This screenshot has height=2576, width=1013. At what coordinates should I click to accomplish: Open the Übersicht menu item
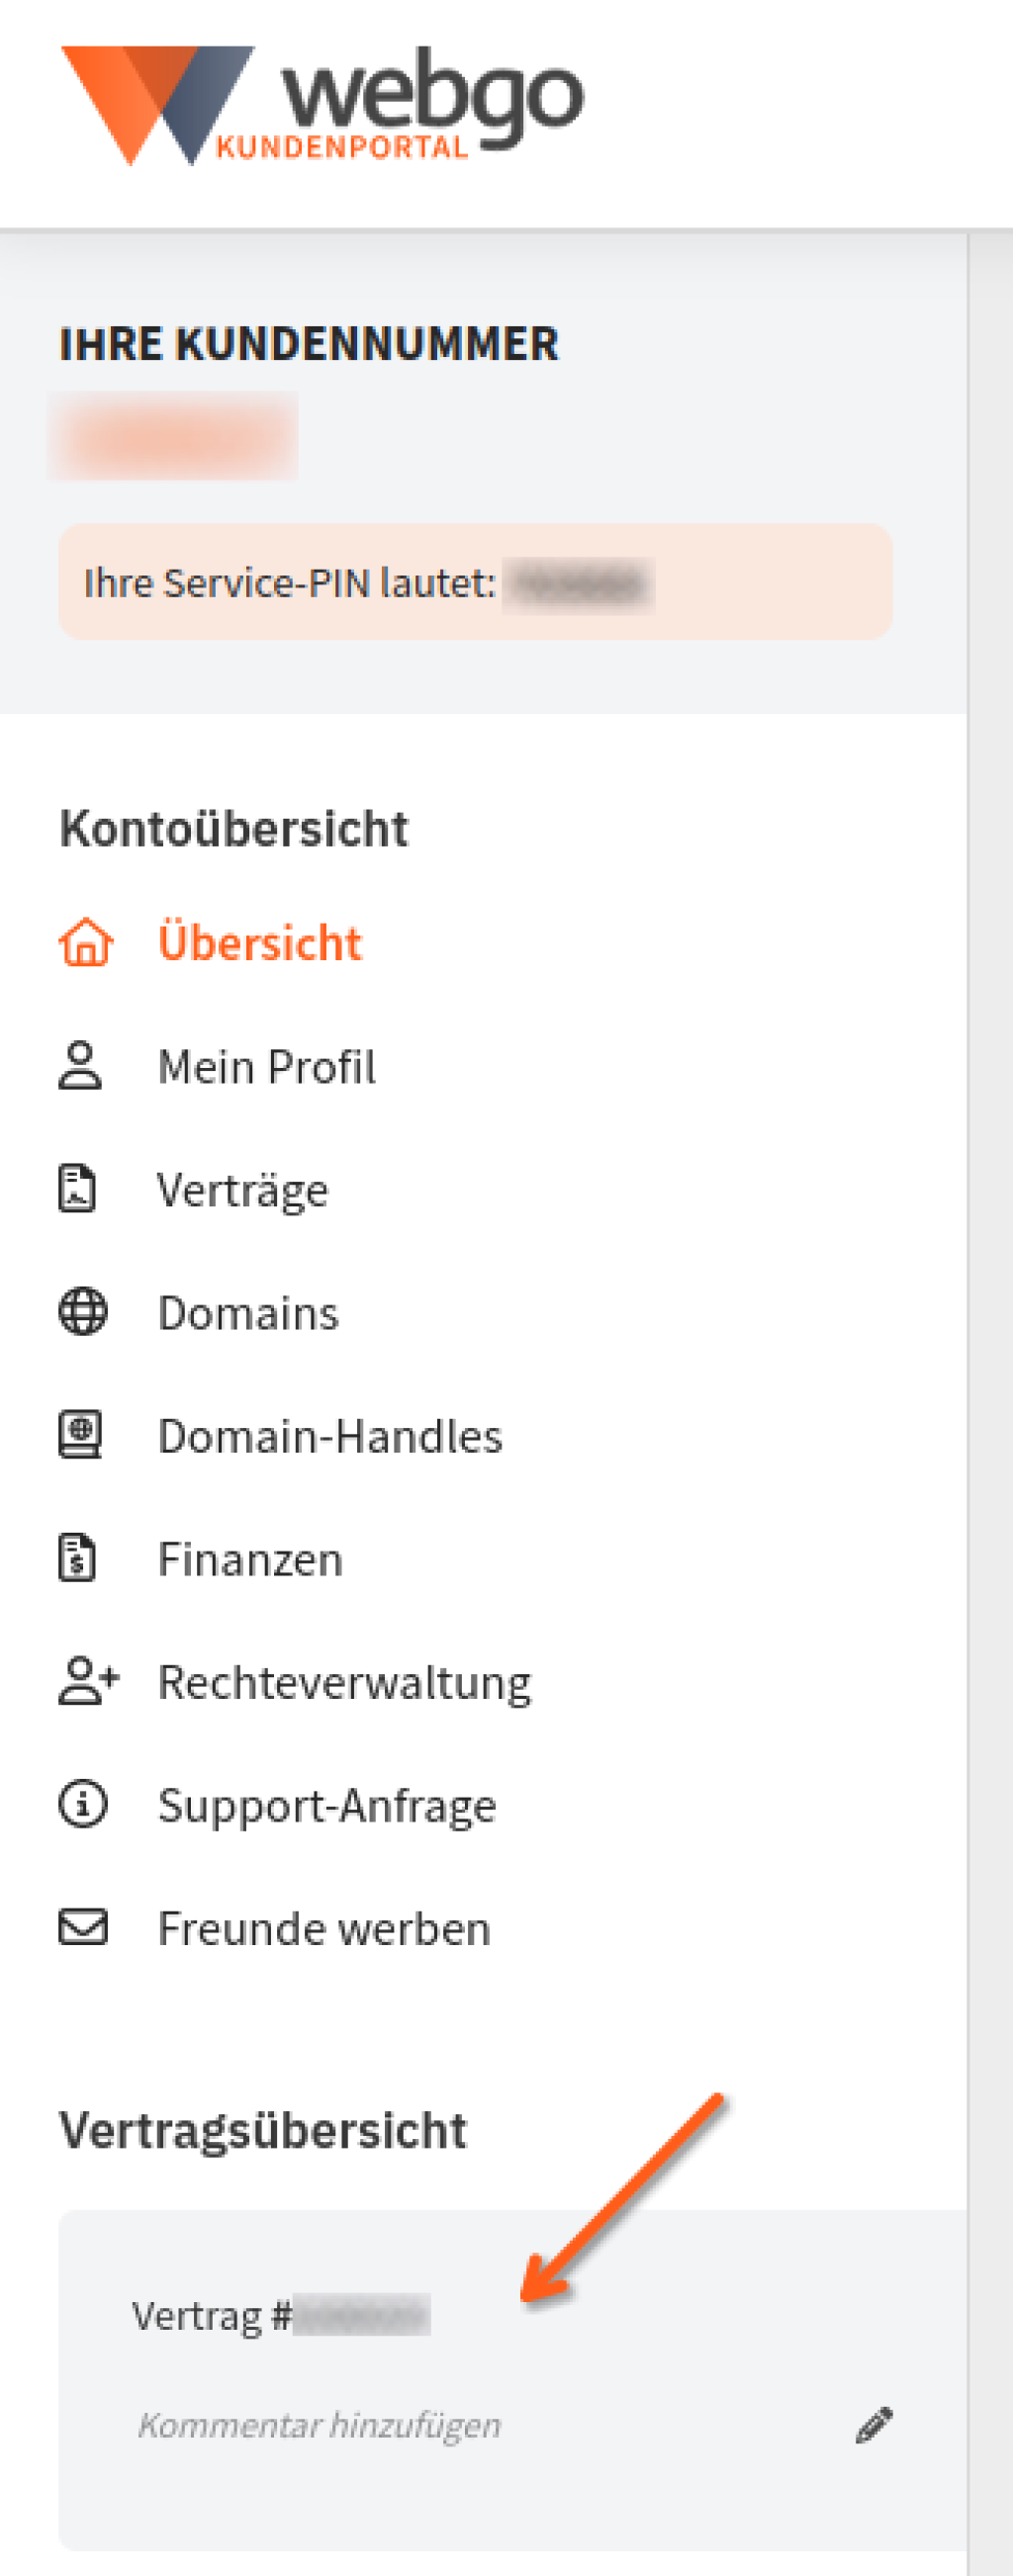260,943
